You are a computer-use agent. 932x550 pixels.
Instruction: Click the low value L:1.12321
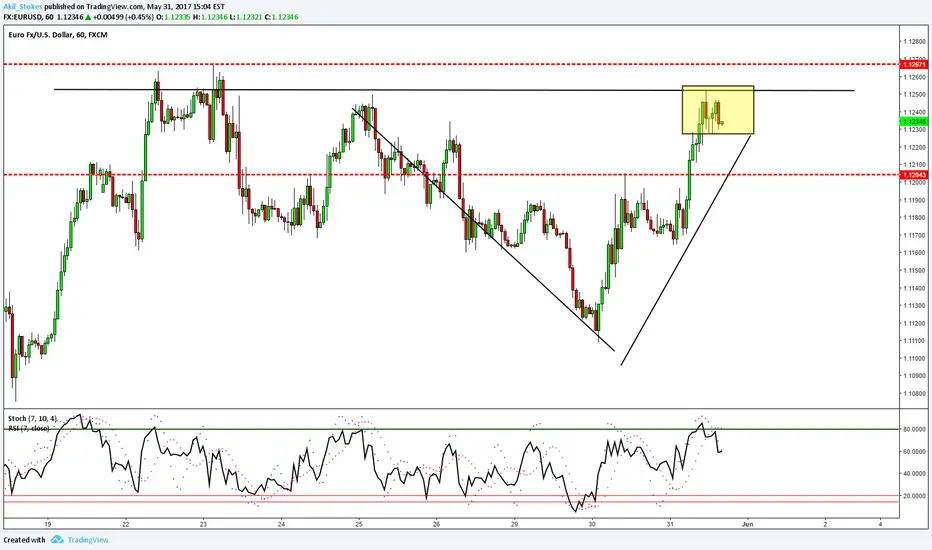tap(246, 17)
